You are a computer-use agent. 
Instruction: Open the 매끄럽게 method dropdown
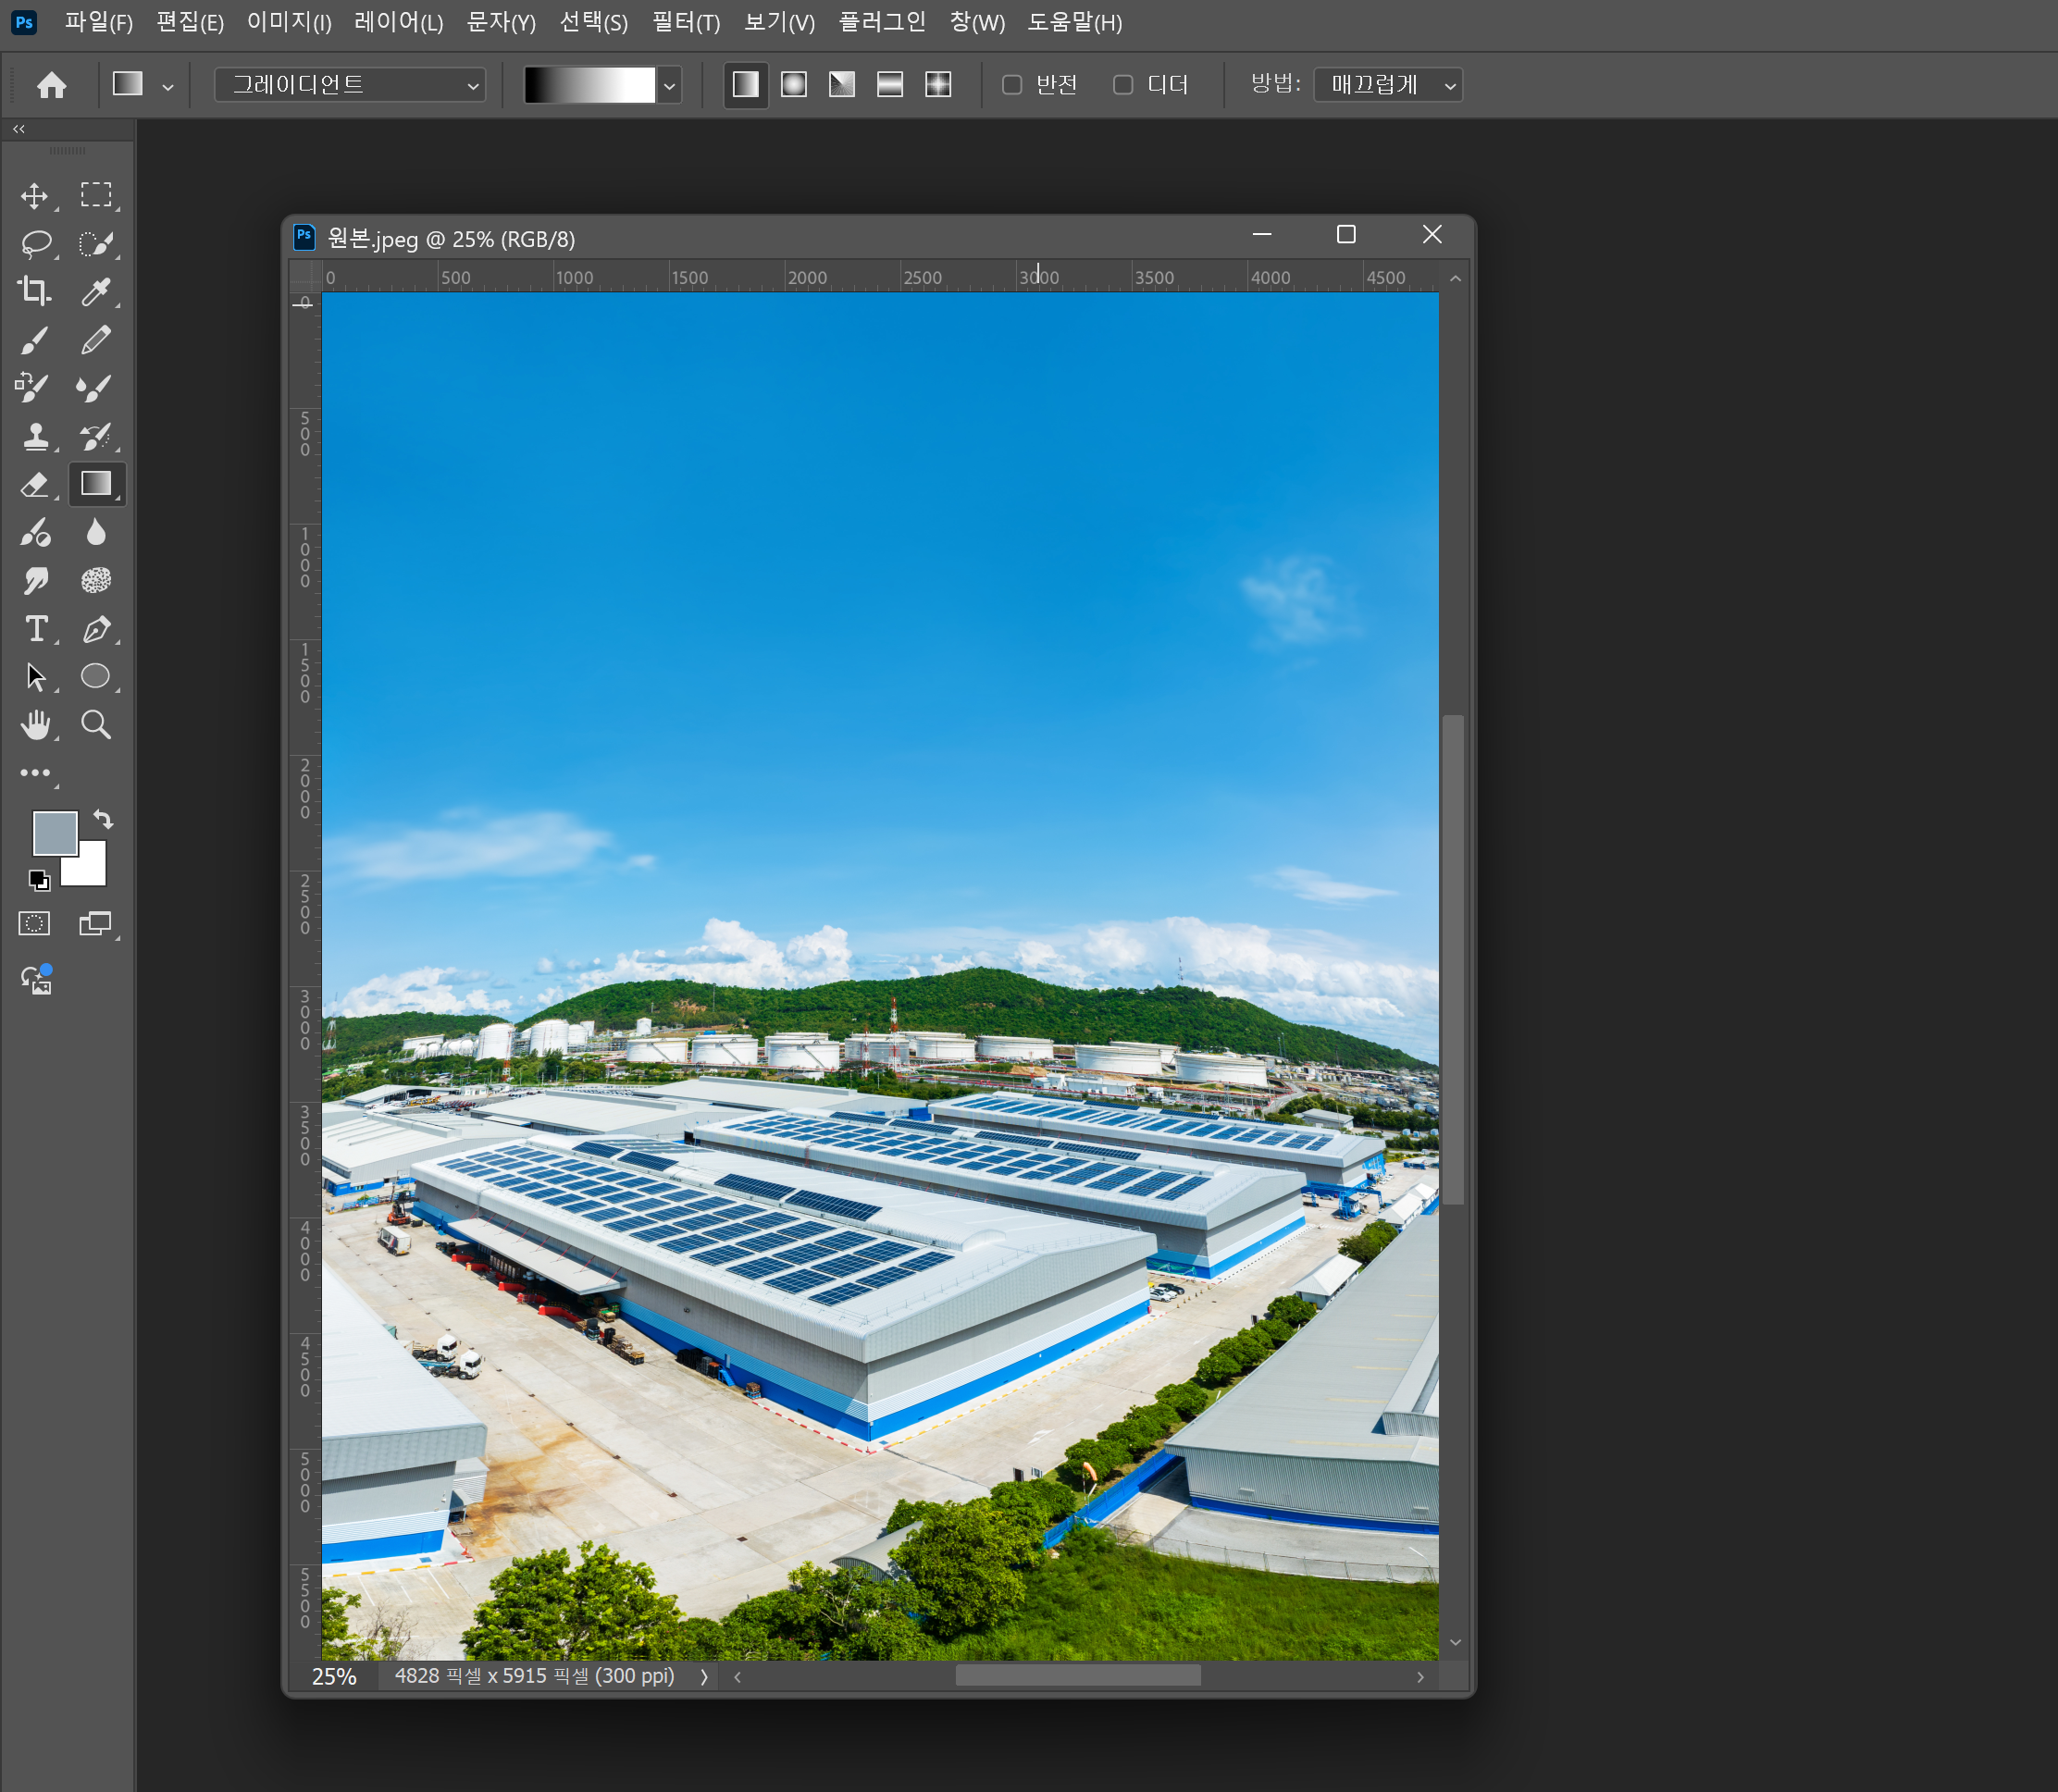pyautogui.click(x=1388, y=85)
